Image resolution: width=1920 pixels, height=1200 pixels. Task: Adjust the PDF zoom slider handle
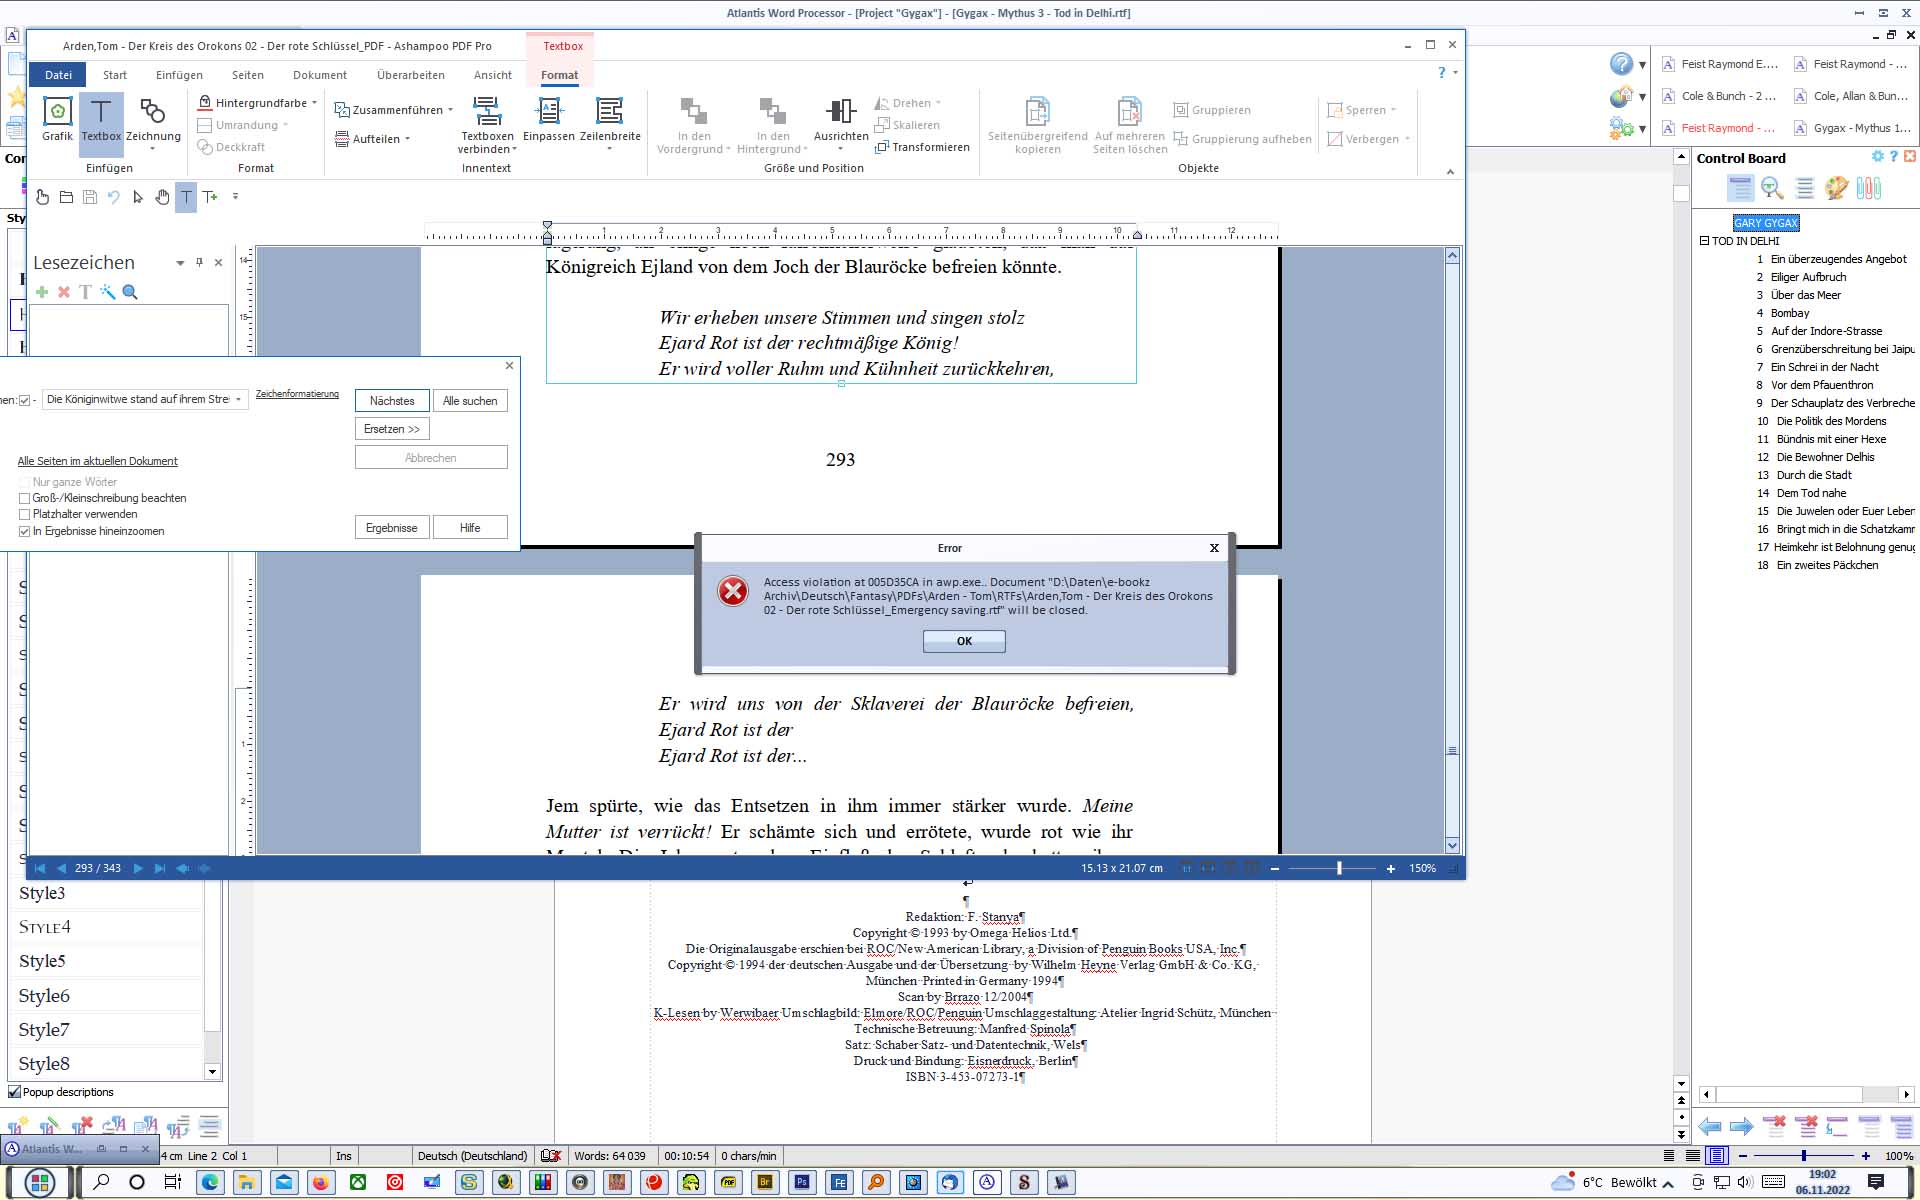pos(1339,868)
